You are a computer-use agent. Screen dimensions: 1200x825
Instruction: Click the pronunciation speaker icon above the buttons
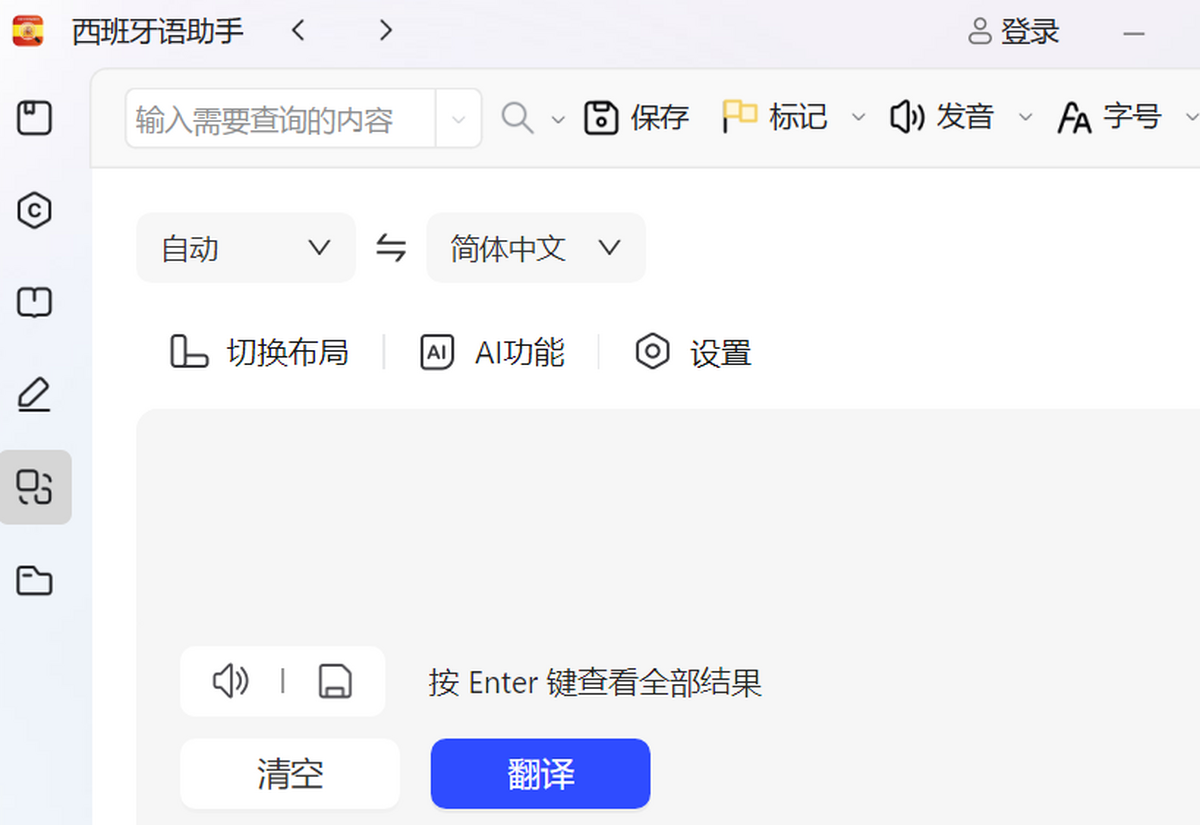pos(230,682)
